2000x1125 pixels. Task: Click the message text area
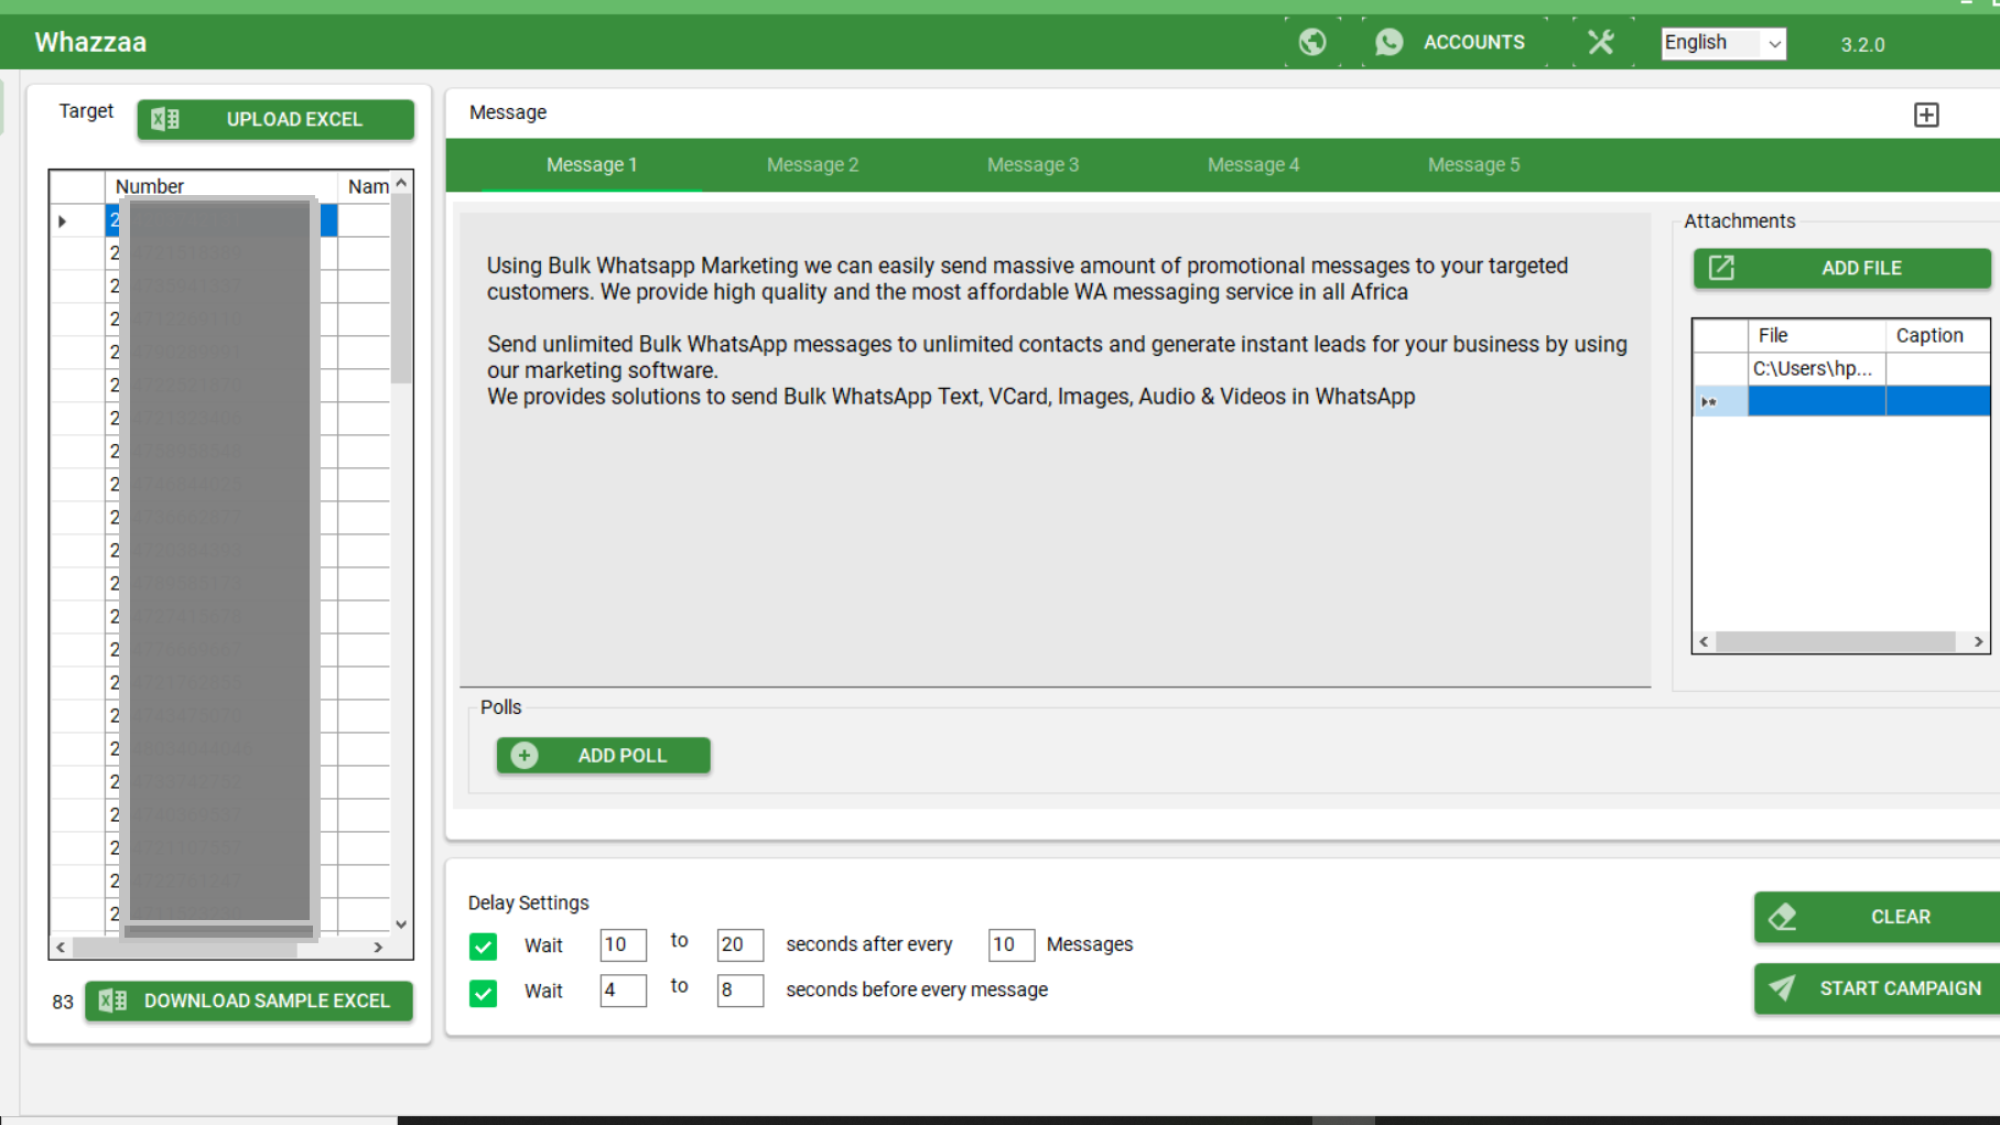click(1055, 448)
